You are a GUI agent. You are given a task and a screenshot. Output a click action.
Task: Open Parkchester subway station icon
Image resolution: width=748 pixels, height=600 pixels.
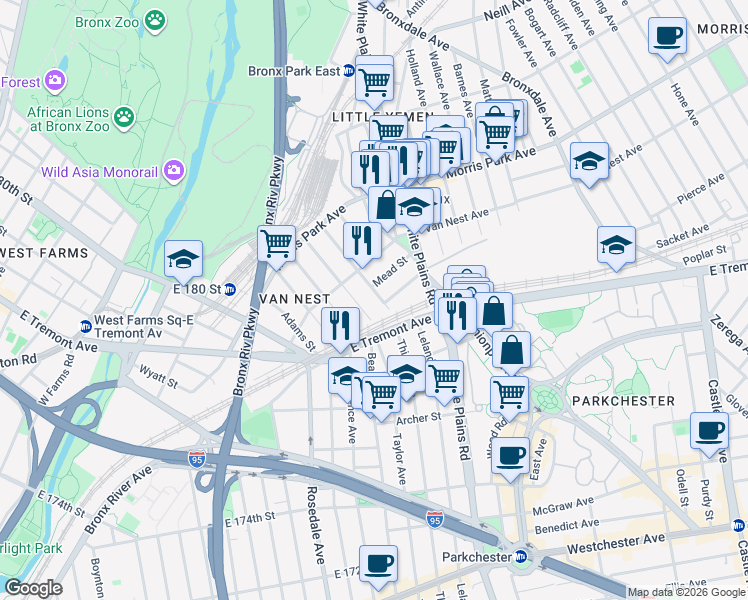(x=520, y=556)
